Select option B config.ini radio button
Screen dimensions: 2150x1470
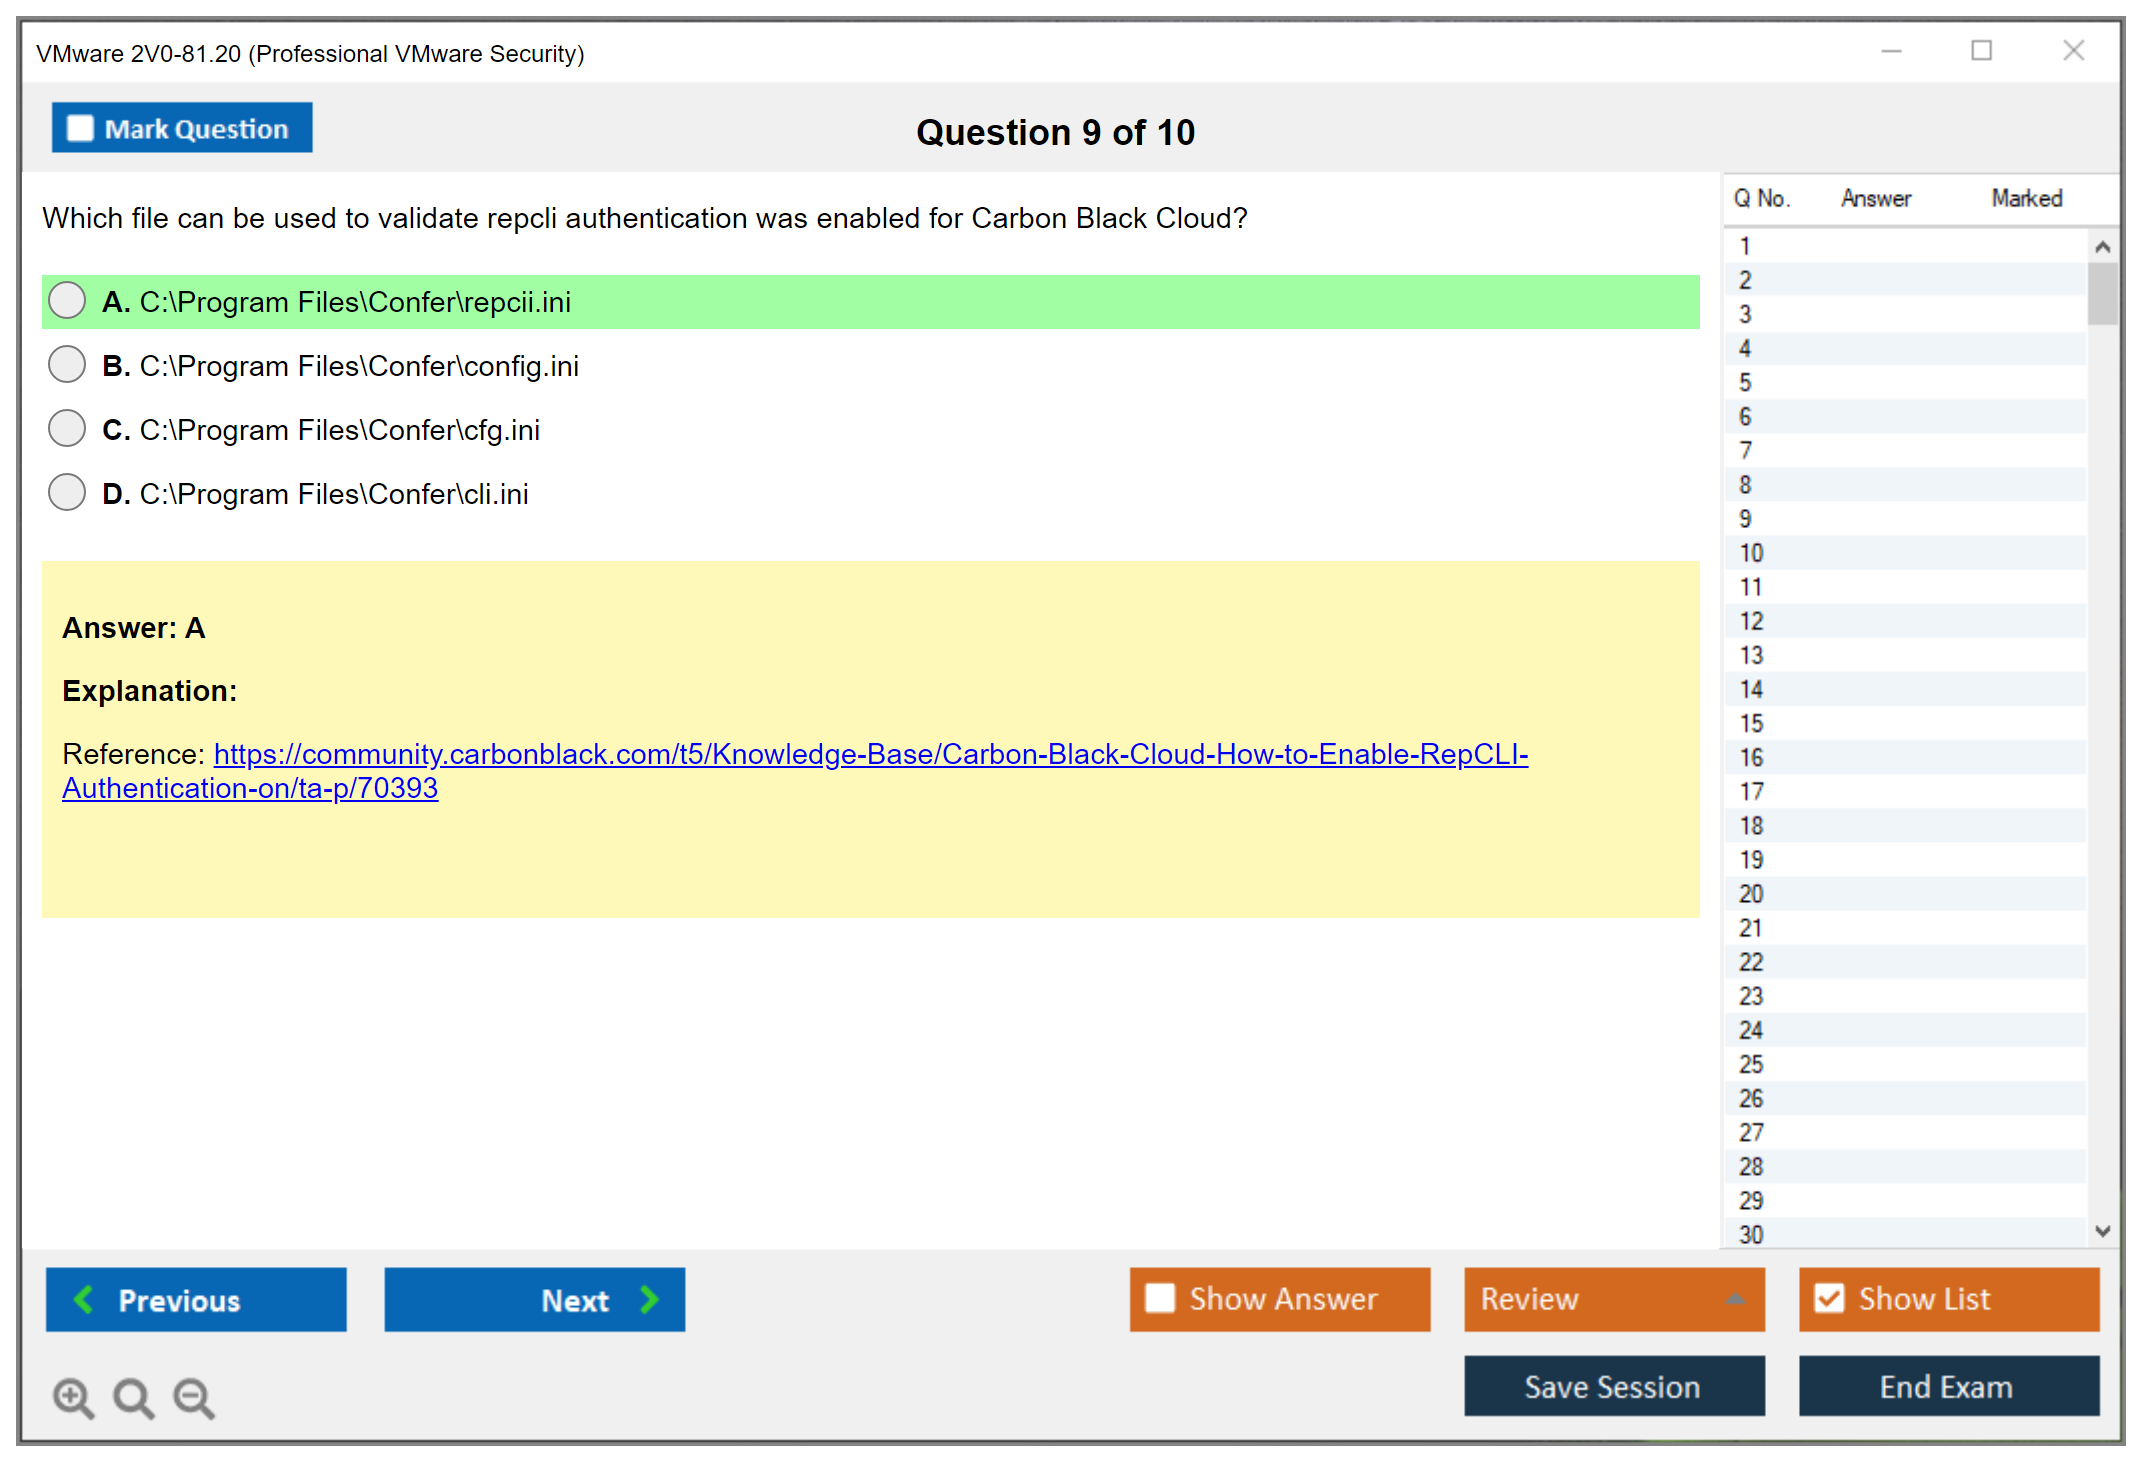67,365
